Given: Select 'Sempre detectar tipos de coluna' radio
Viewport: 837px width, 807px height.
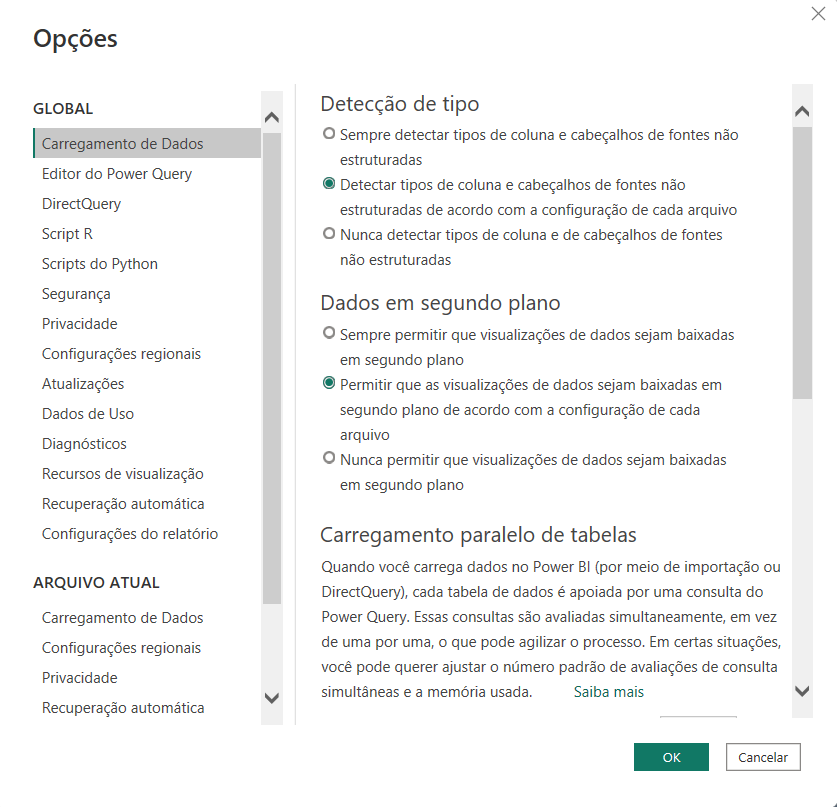Looking at the screenshot, I should (329, 133).
